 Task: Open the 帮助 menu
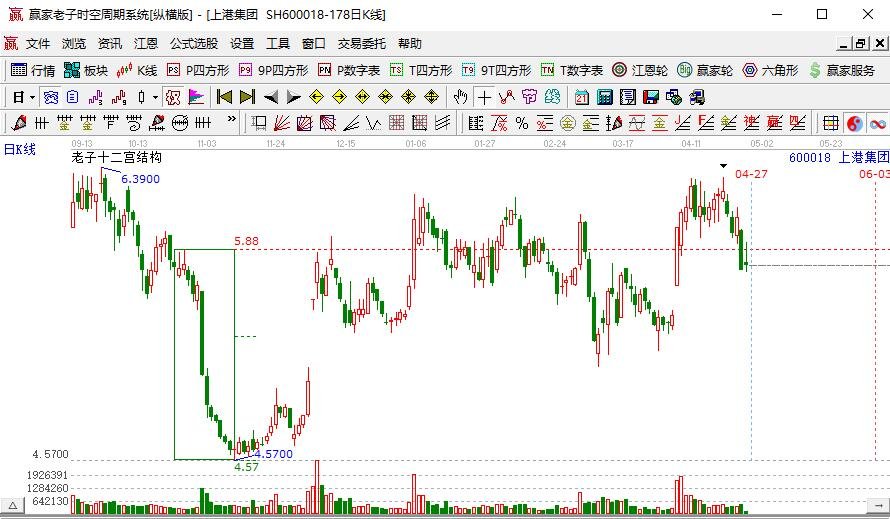[x=410, y=44]
